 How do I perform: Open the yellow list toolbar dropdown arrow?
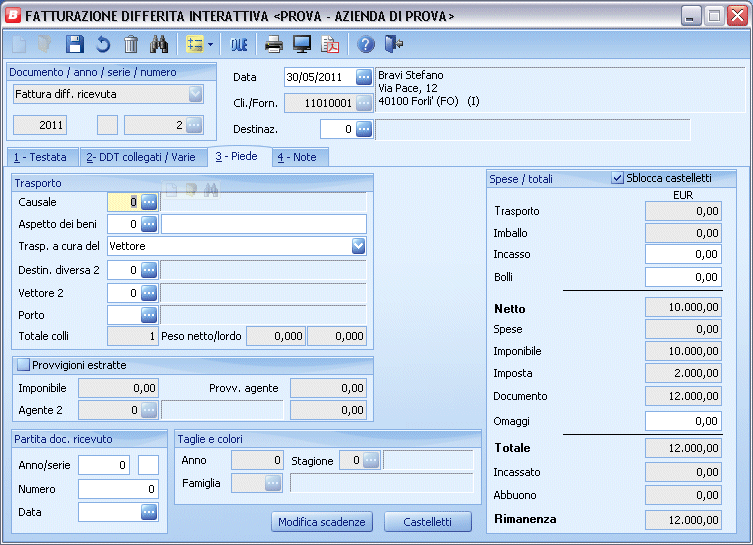(x=210, y=45)
